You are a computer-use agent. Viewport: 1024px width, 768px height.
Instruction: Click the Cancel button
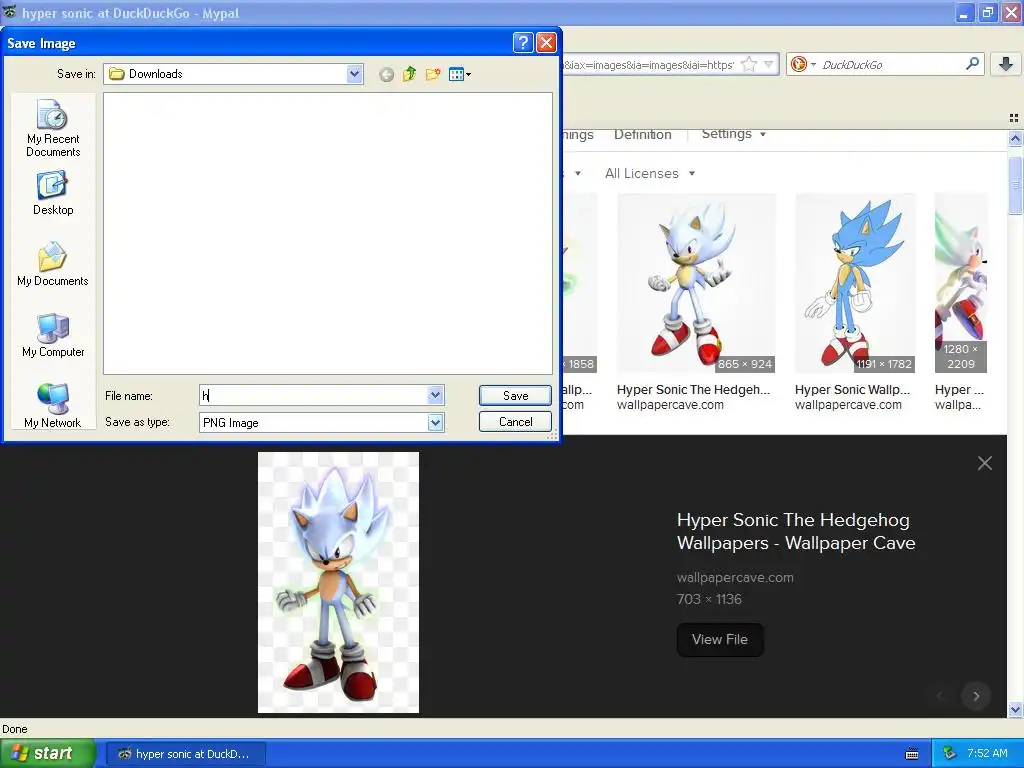515,422
